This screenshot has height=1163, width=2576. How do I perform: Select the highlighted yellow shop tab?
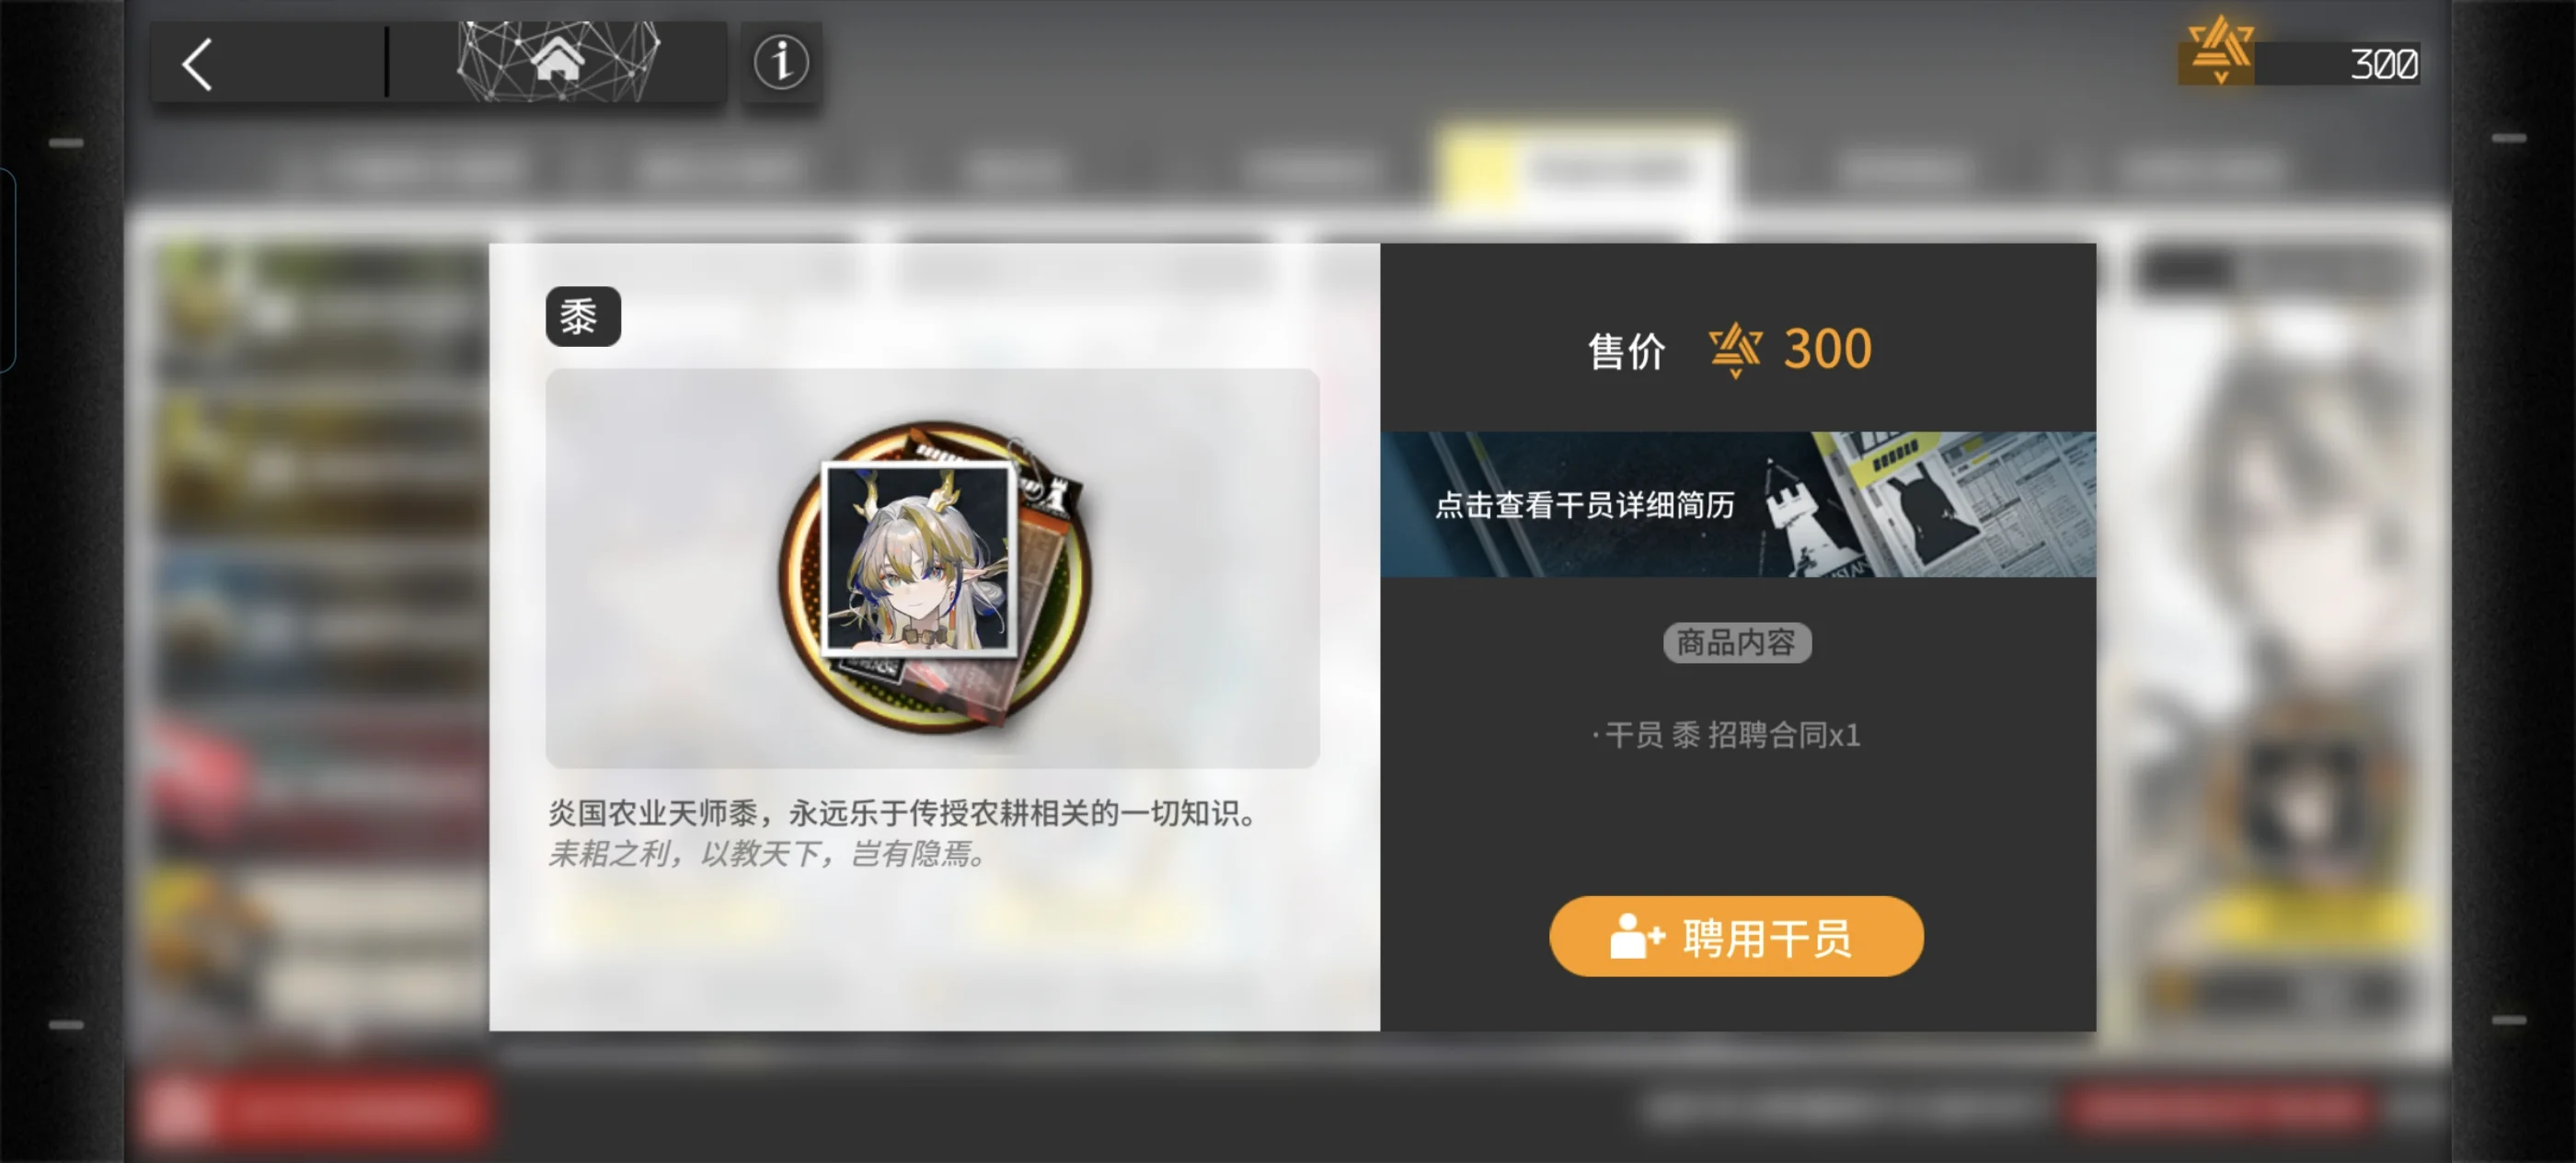pyautogui.click(x=1583, y=170)
